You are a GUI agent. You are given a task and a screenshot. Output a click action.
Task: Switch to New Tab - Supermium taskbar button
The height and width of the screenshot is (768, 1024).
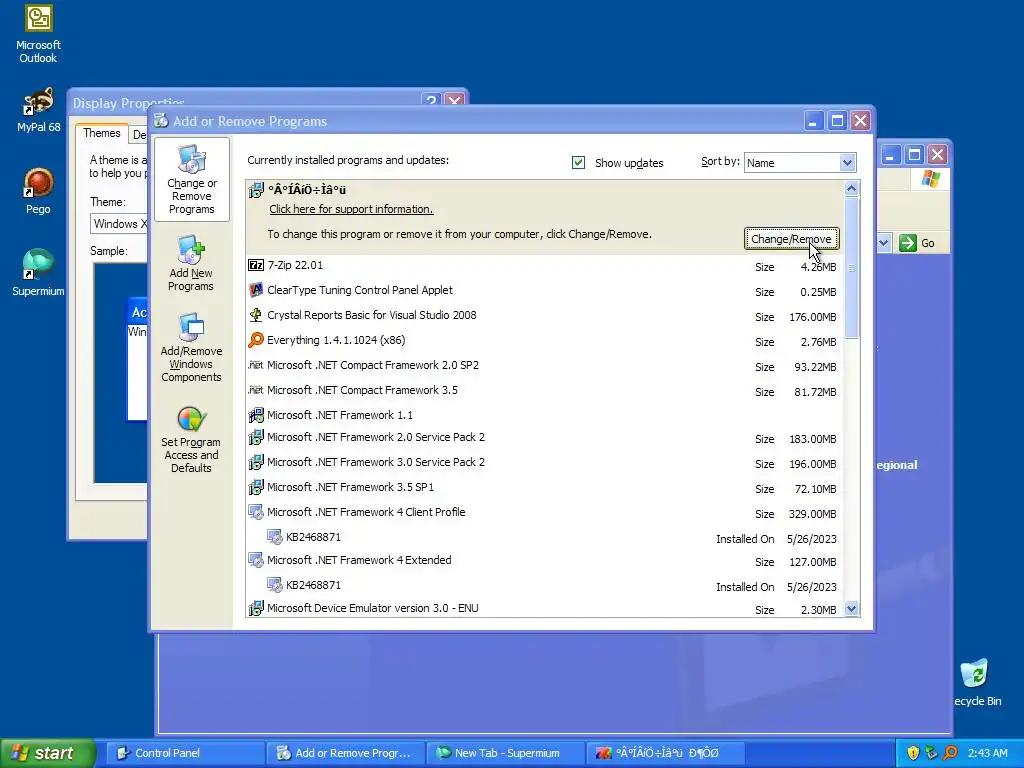506,753
